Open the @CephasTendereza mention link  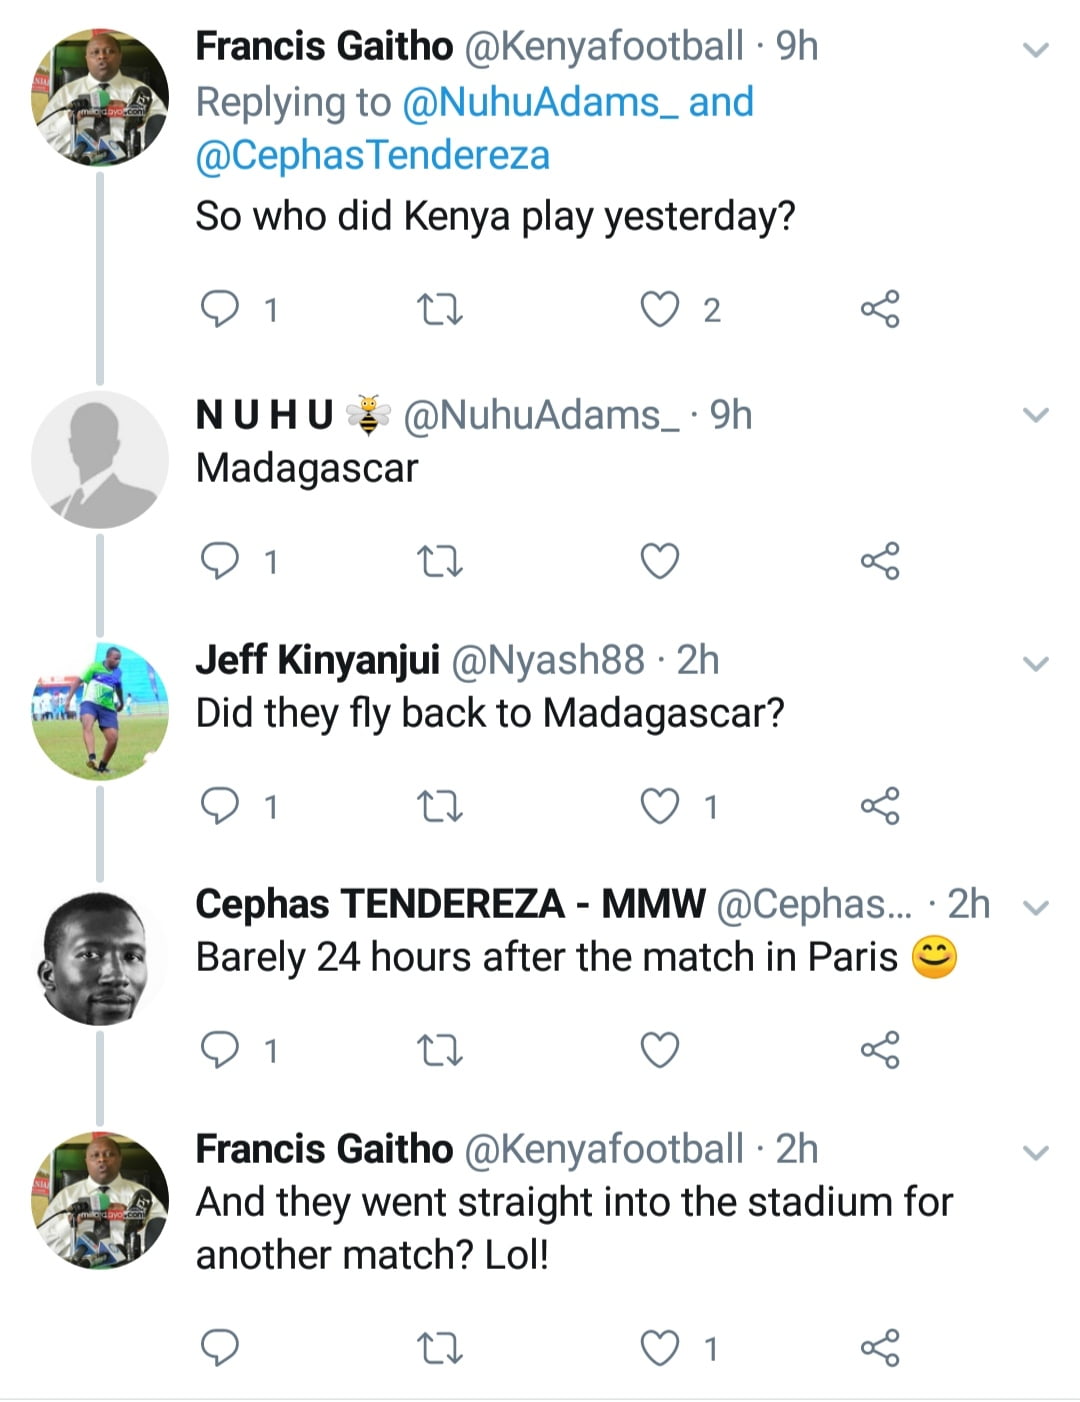(x=373, y=156)
